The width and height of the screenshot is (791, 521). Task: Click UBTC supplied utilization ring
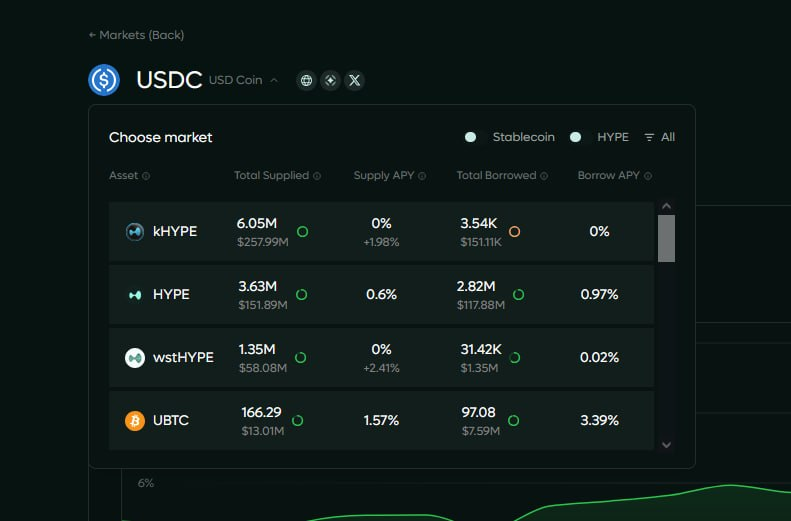[x=298, y=421]
